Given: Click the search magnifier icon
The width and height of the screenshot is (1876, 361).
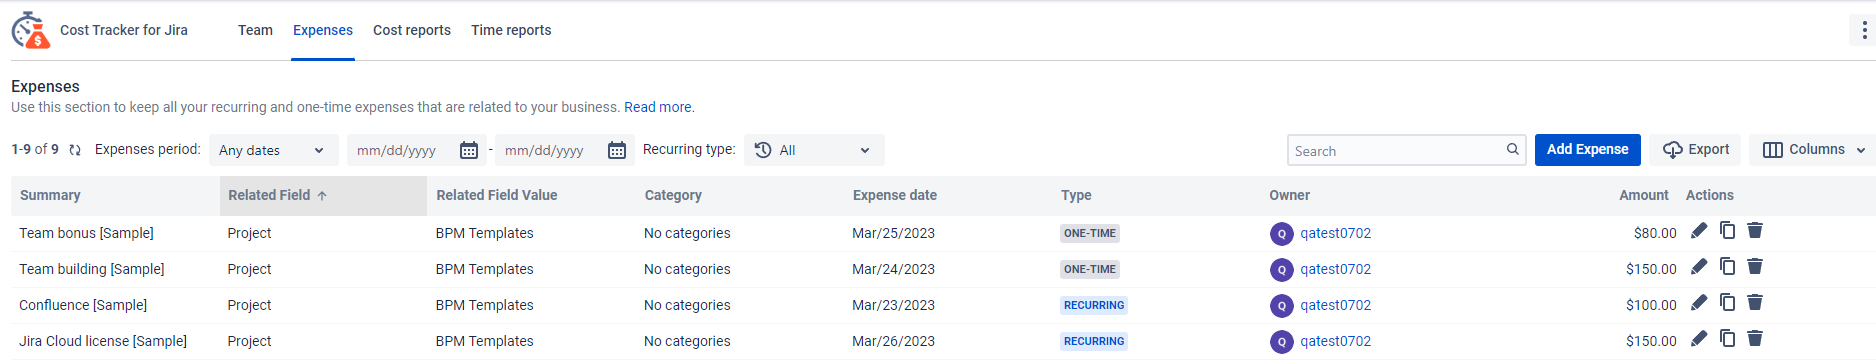Looking at the screenshot, I should pyautogui.click(x=1513, y=149).
